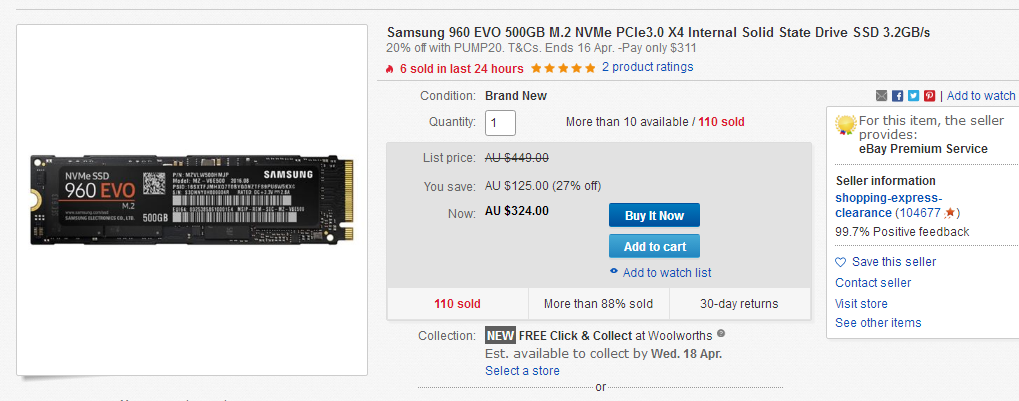Share listing on Twitter icon
This screenshot has width=1019, height=401.
[x=914, y=96]
